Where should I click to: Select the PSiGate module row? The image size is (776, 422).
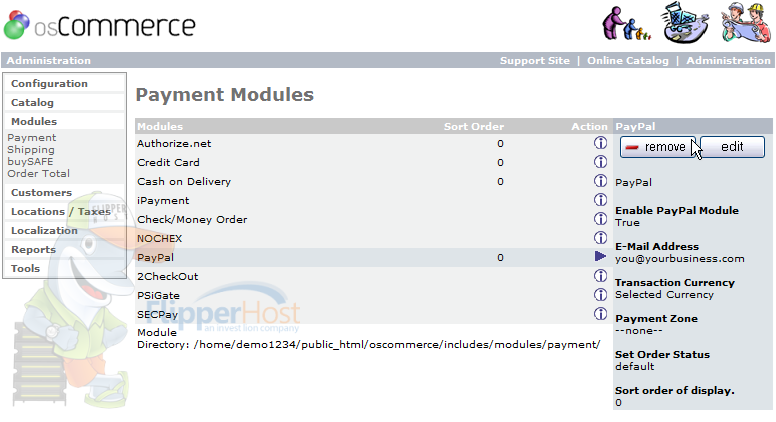click(373, 295)
